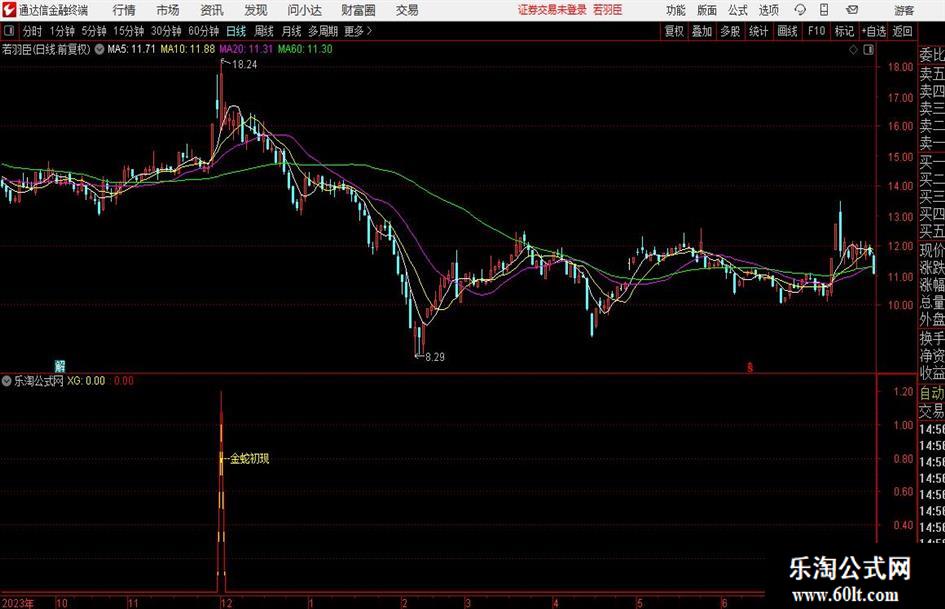
Task: Click the 叠加 overlay toolbar button
Action: coord(702,31)
